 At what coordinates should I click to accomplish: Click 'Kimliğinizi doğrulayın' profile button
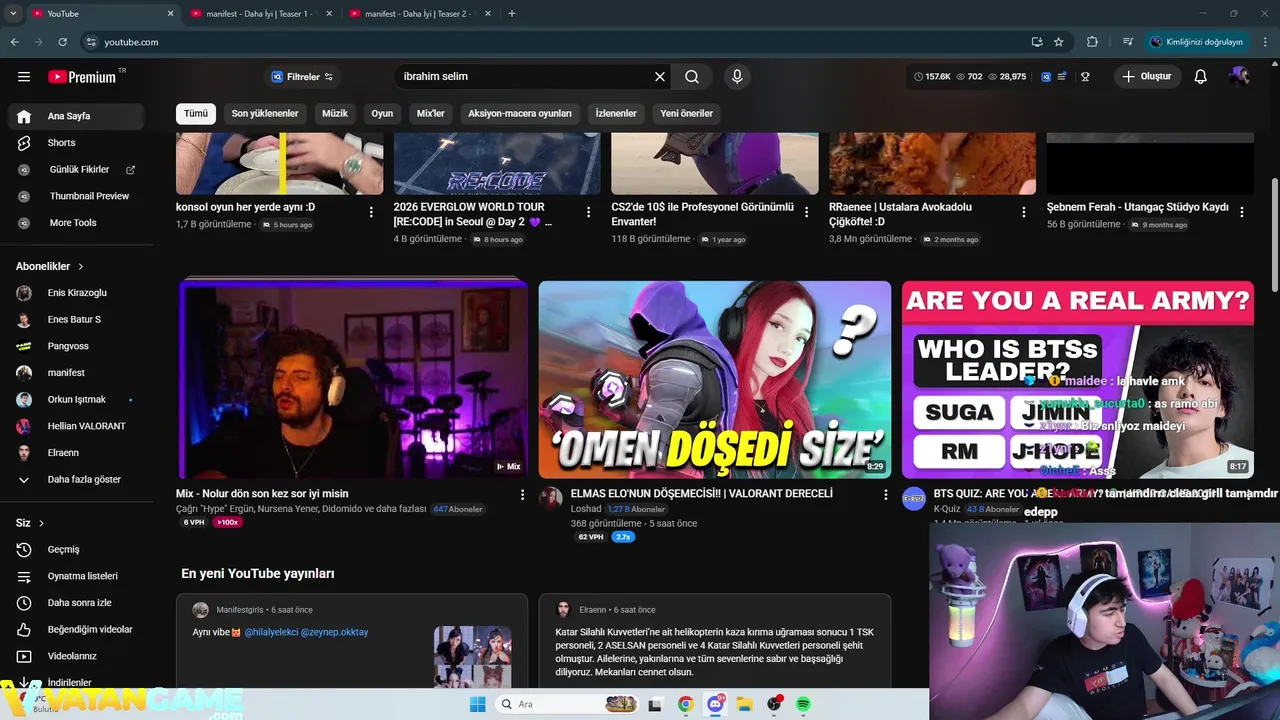pos(1196,42)
